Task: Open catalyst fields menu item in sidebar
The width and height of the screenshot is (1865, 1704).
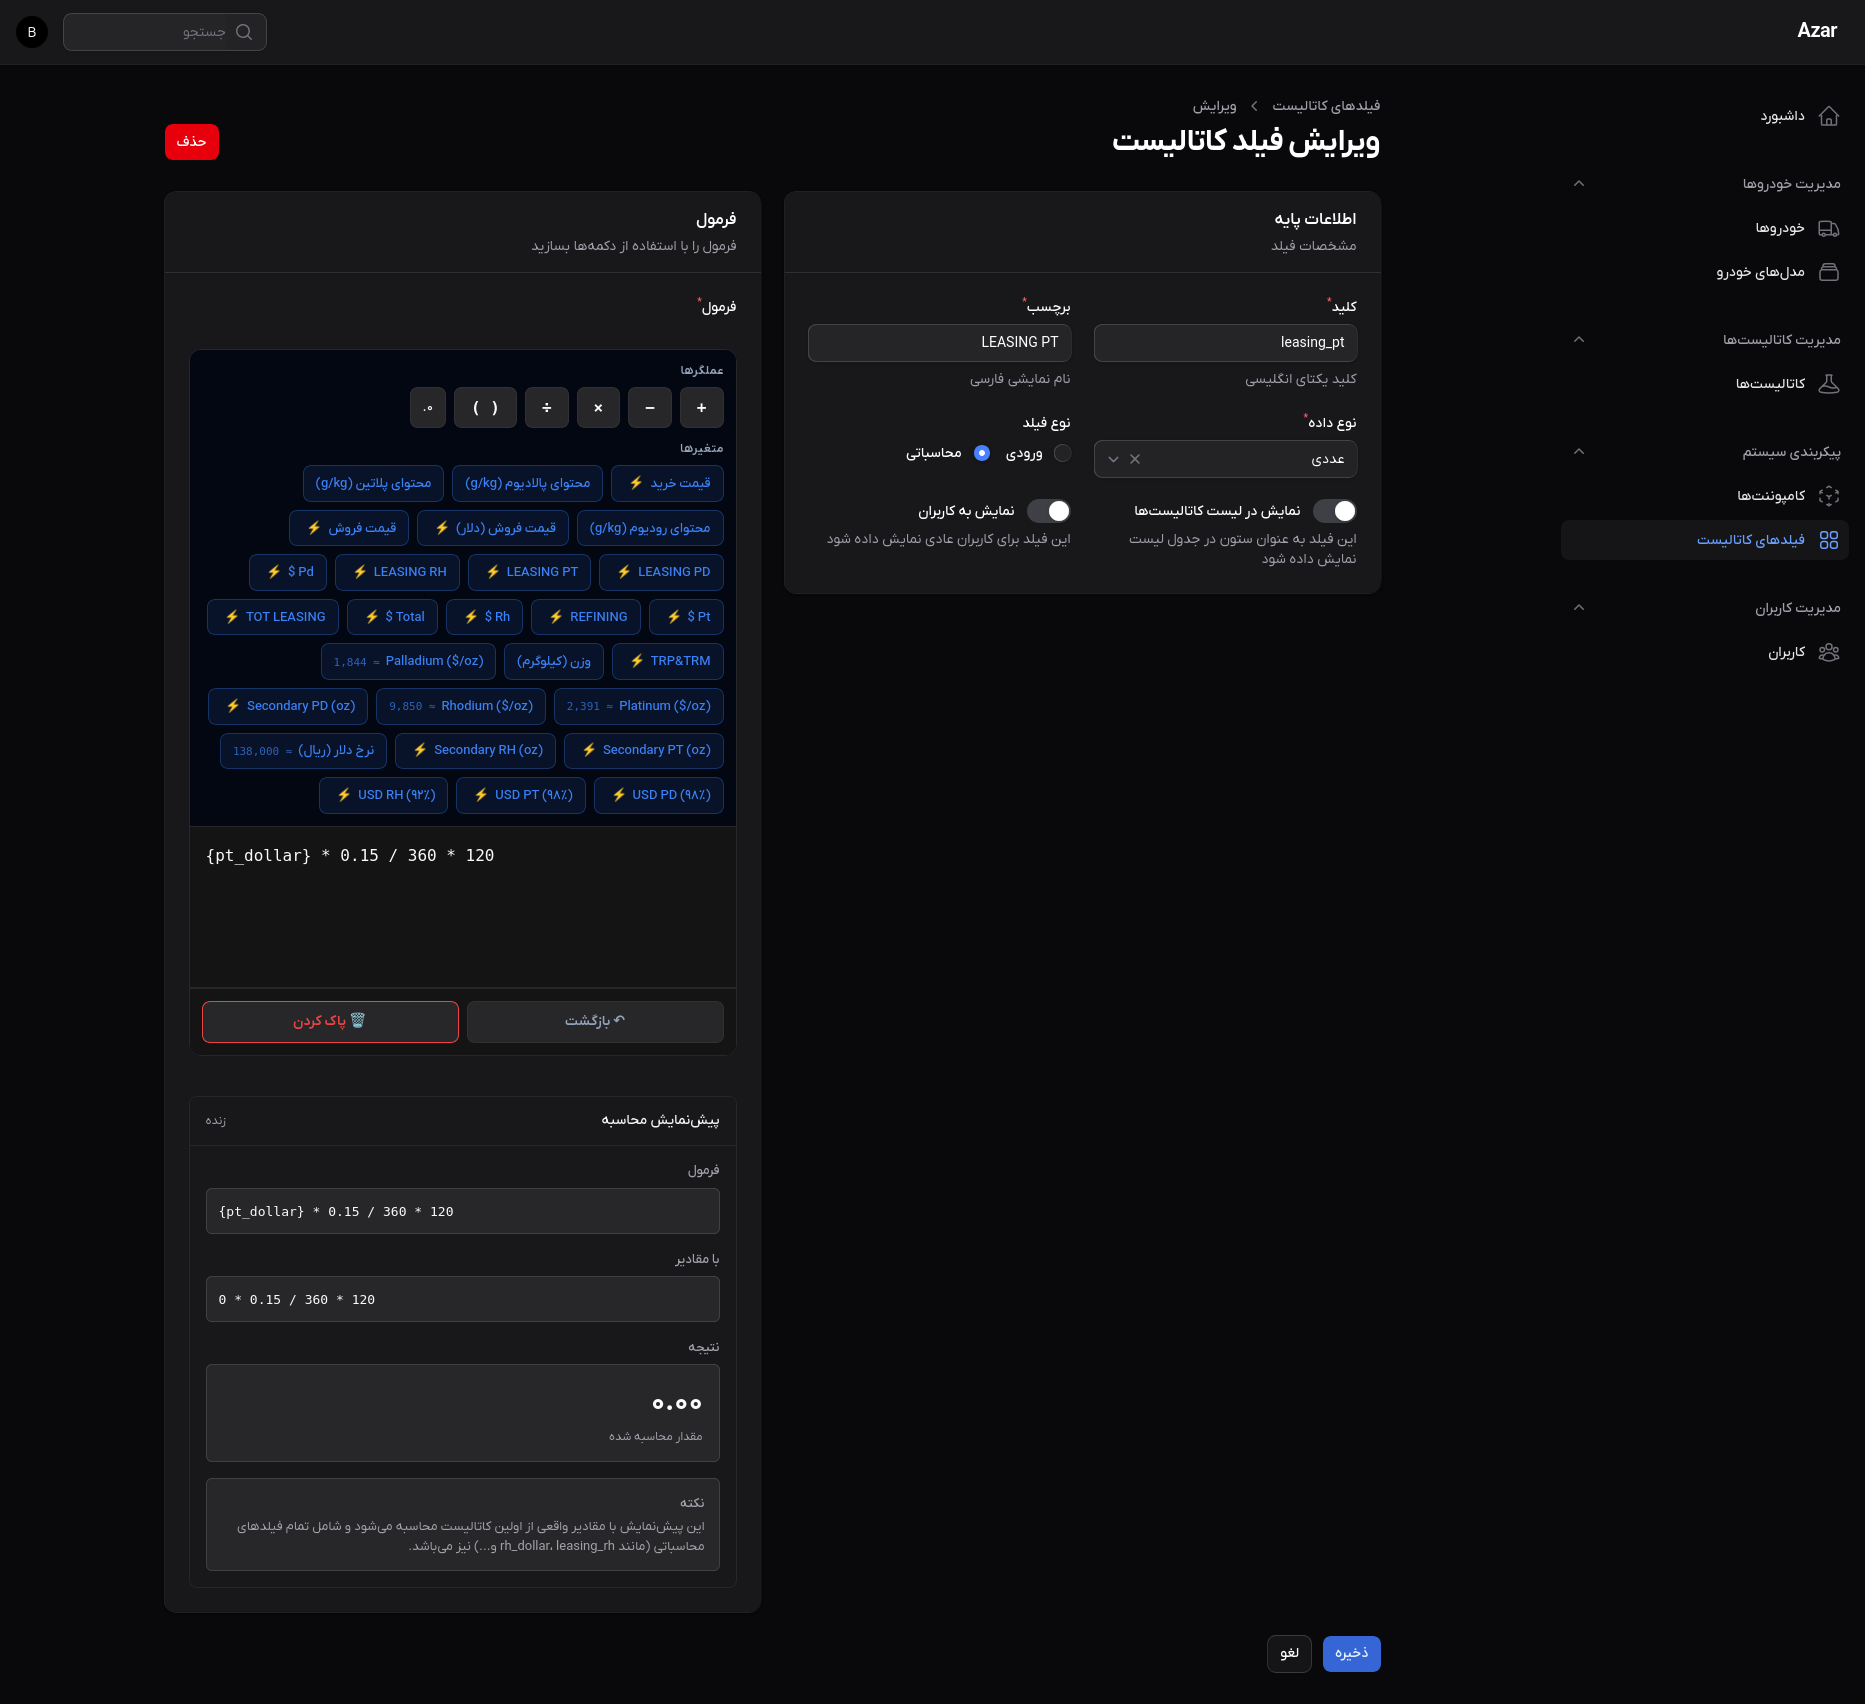Action: (1750, 540)
